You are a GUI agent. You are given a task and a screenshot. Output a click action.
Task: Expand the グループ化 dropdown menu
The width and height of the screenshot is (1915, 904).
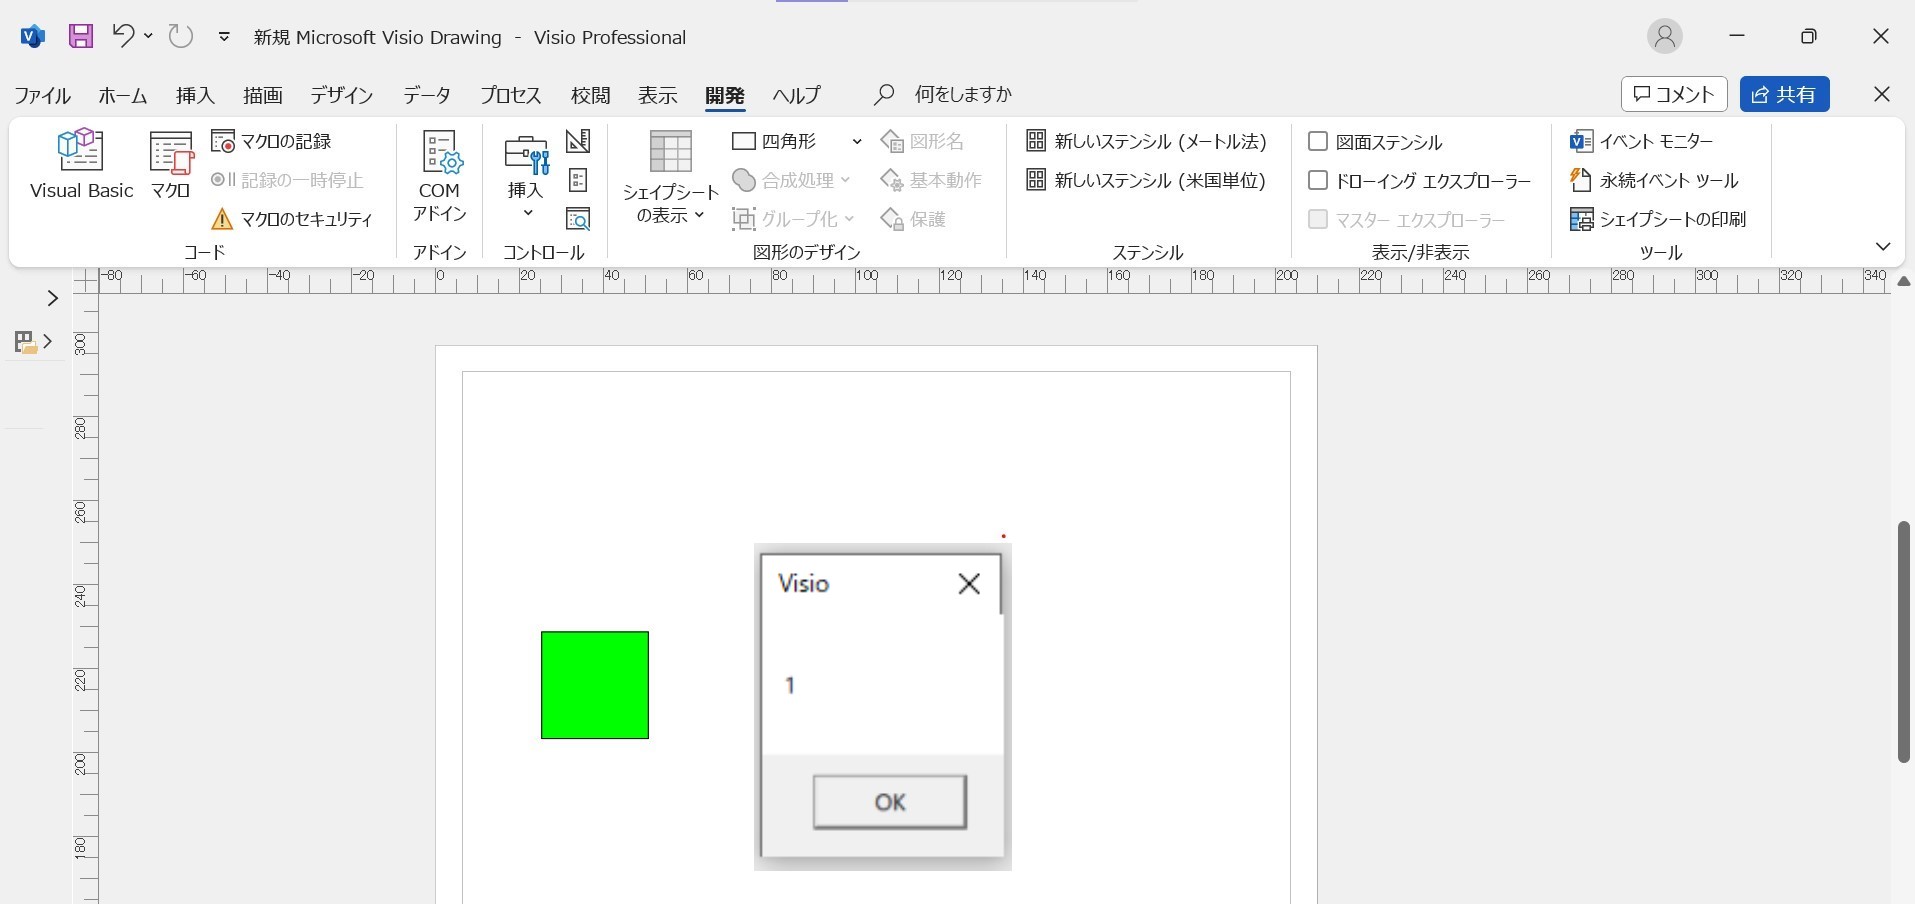[851, 218]
